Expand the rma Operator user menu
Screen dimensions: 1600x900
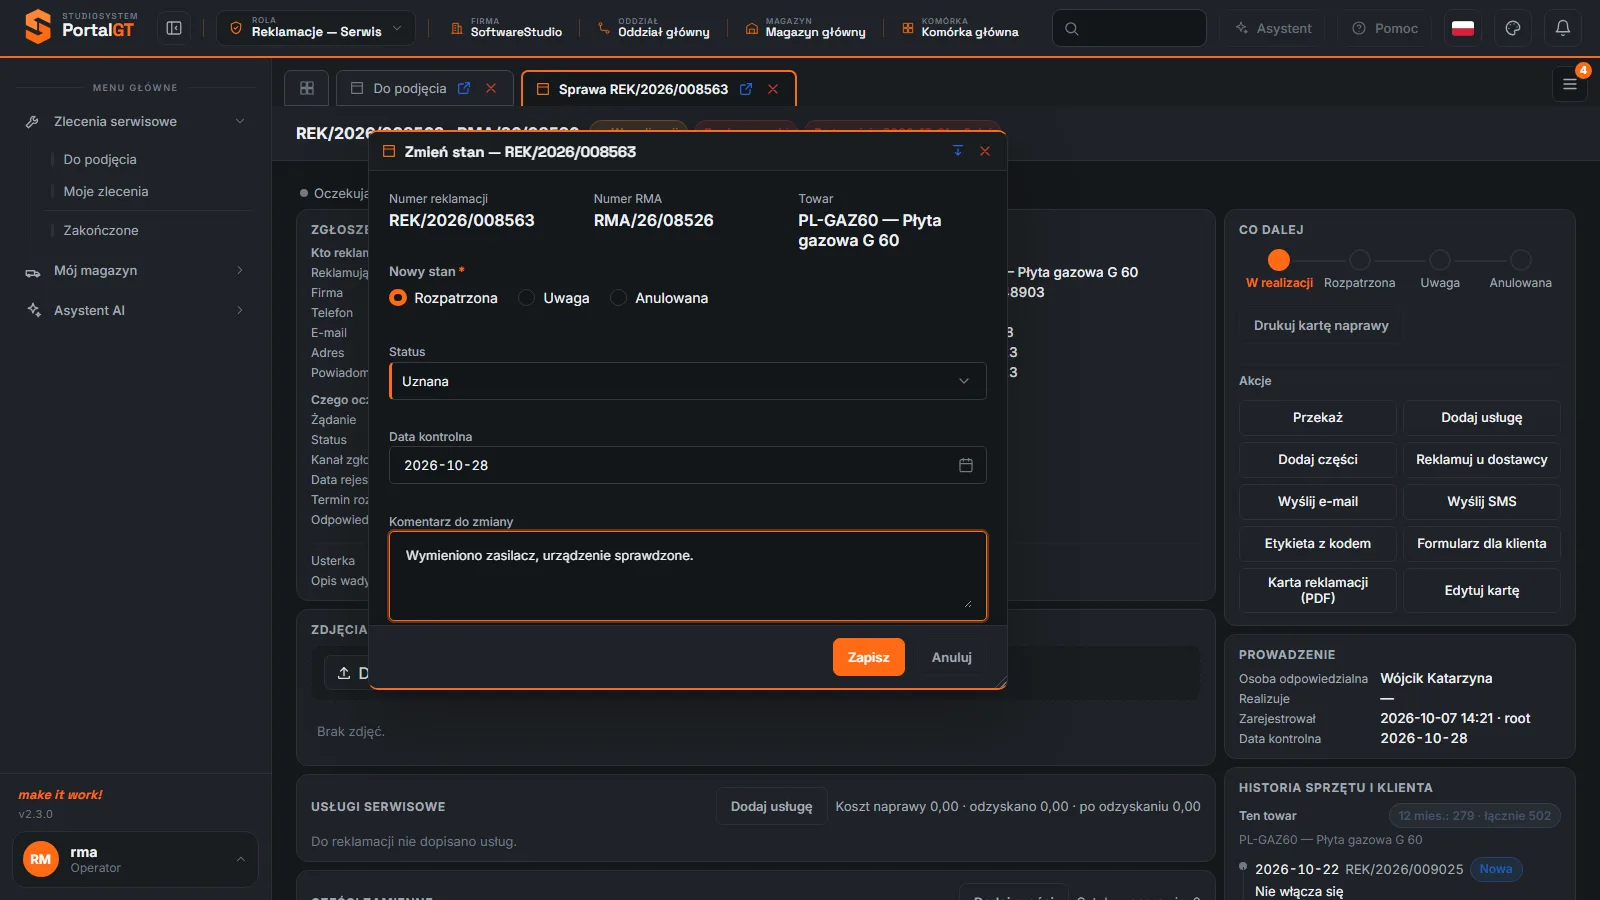[x=135, y=859]
